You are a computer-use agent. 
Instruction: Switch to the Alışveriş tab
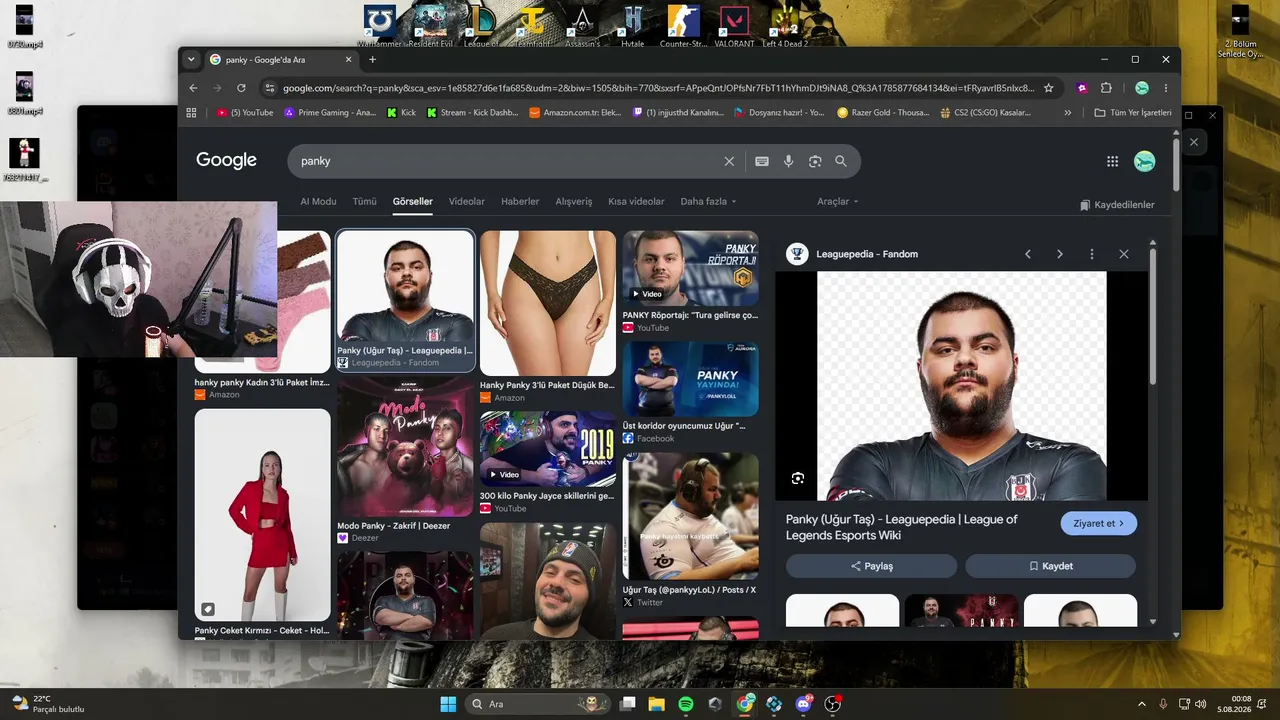click(x=574, y=201)
